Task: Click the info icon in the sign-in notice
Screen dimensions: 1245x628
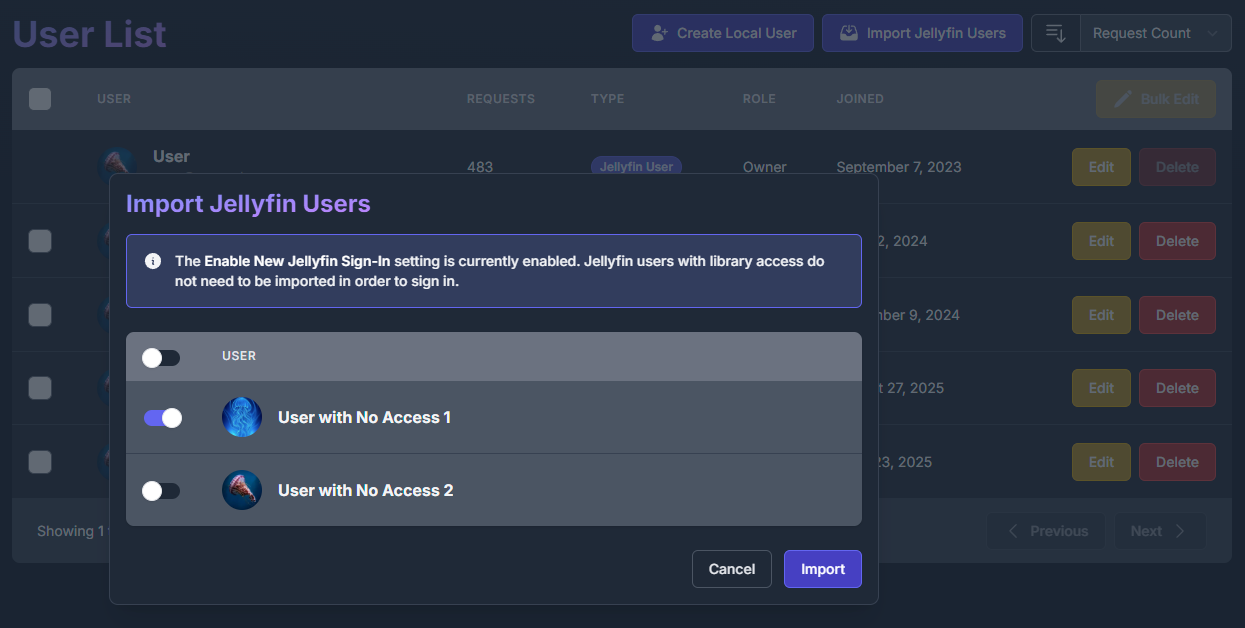Action: [153, 261]
